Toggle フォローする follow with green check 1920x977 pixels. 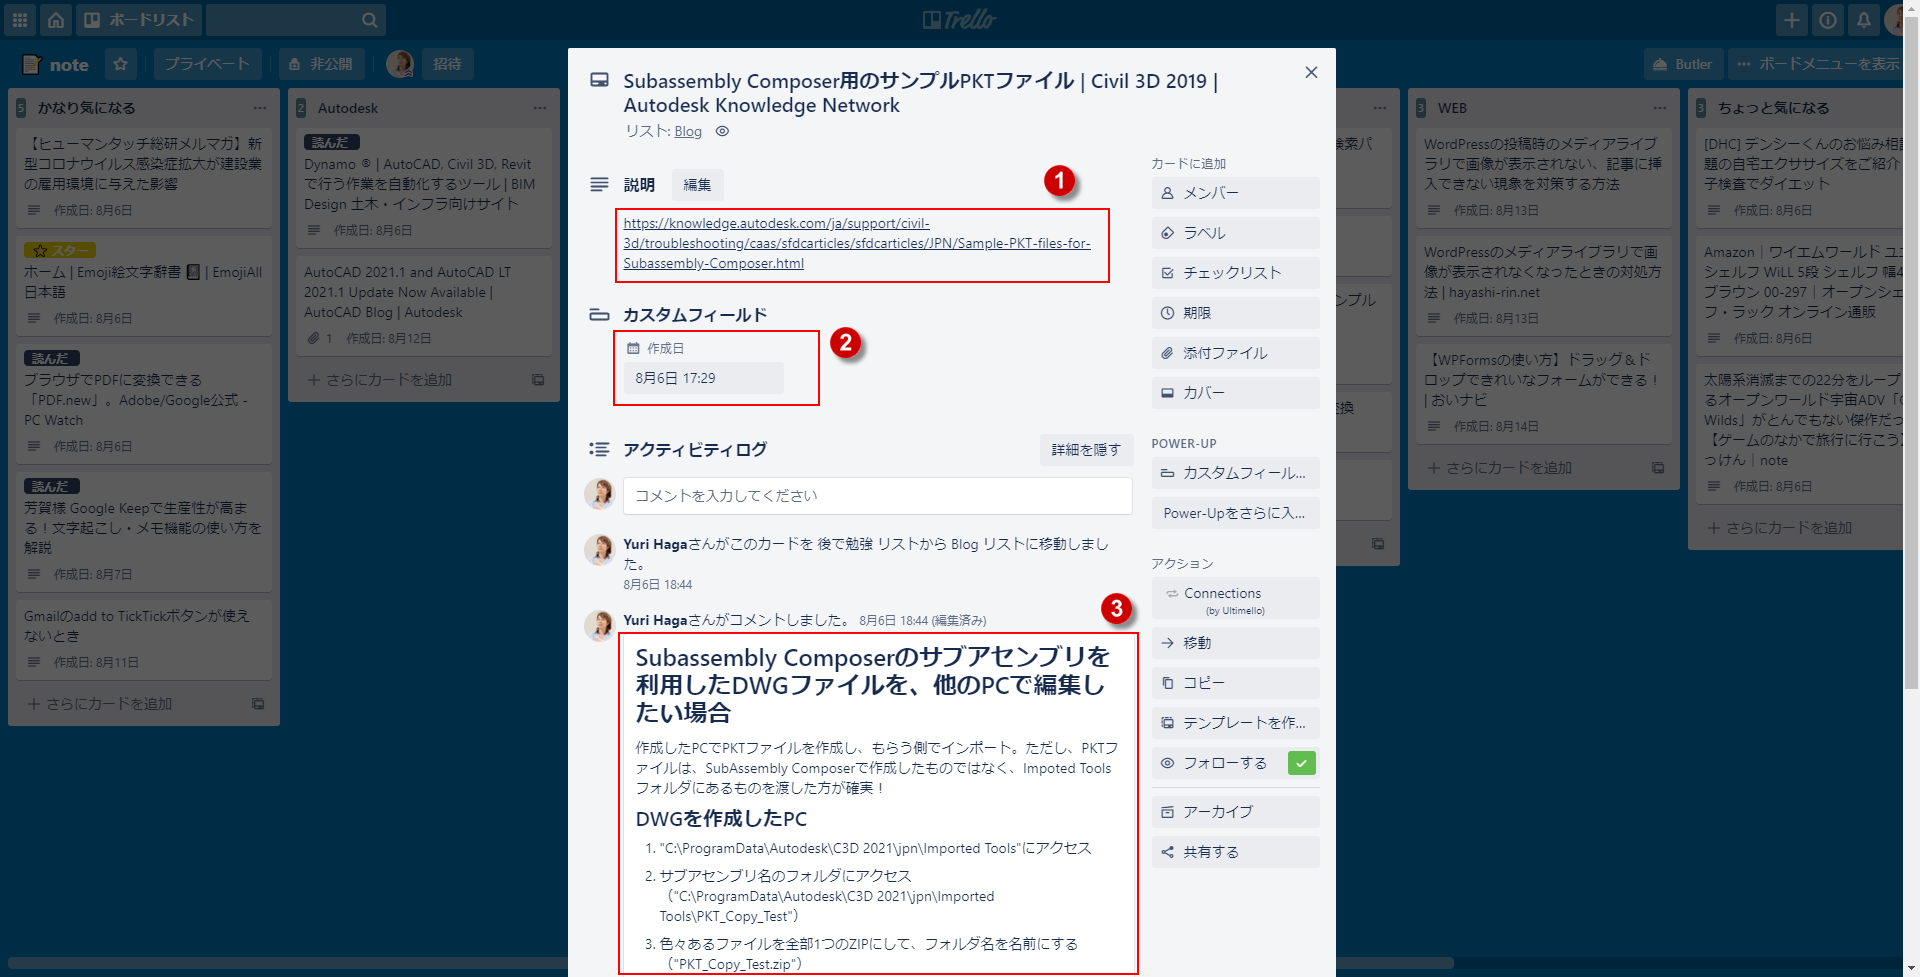tap(1235, 763)
